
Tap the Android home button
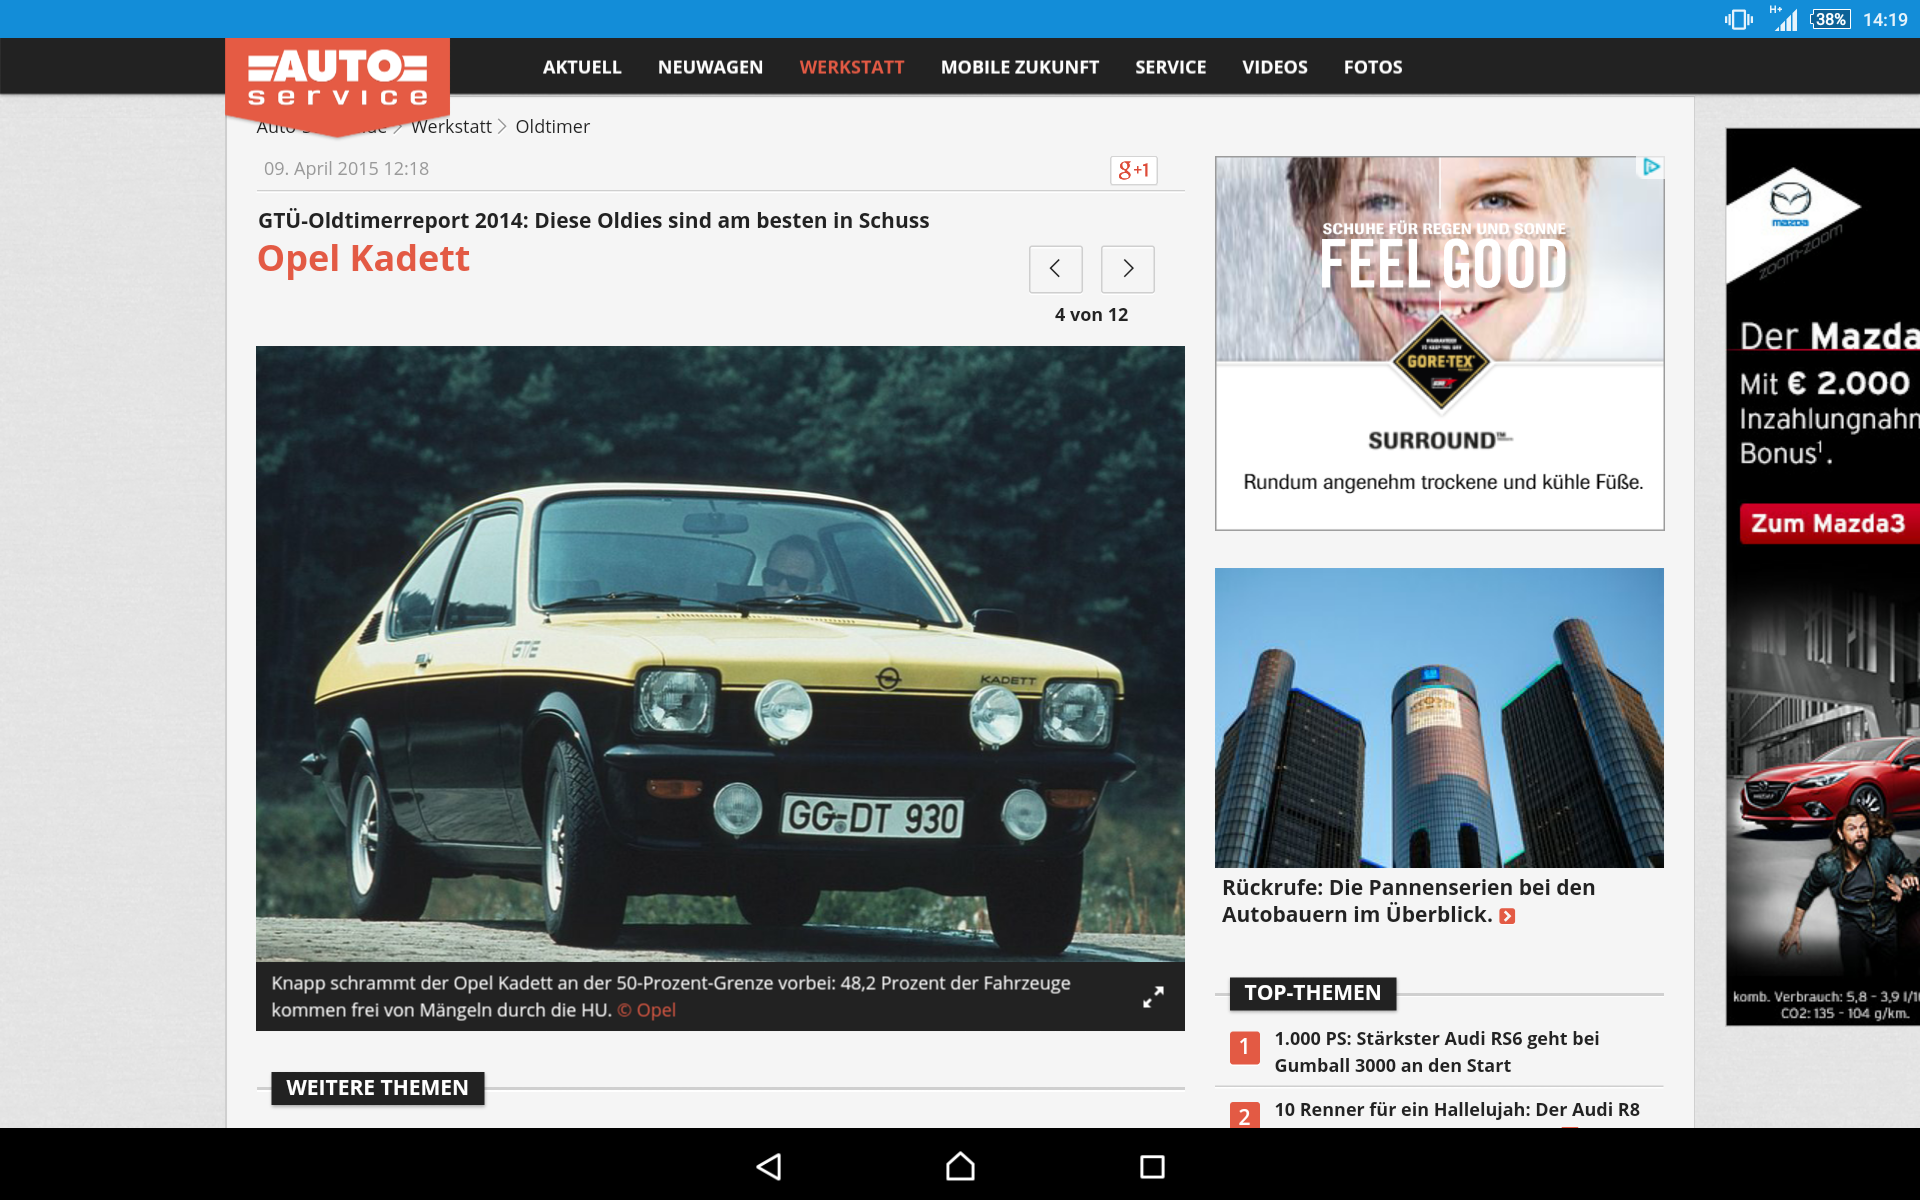point(960,1166)
